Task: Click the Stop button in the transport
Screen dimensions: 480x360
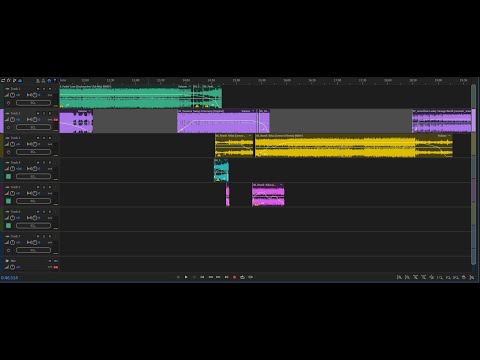Action: pyautogui.click(x=178, y=277)
